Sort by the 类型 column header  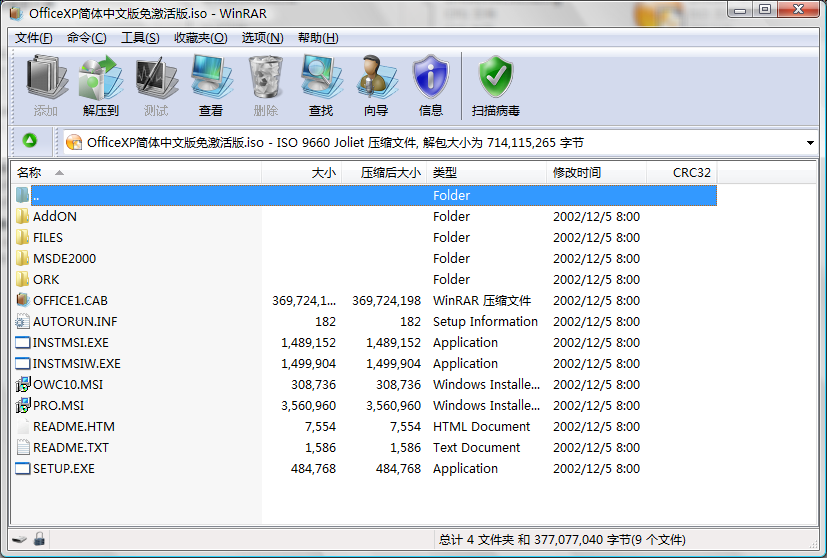[x=486, y=172]
